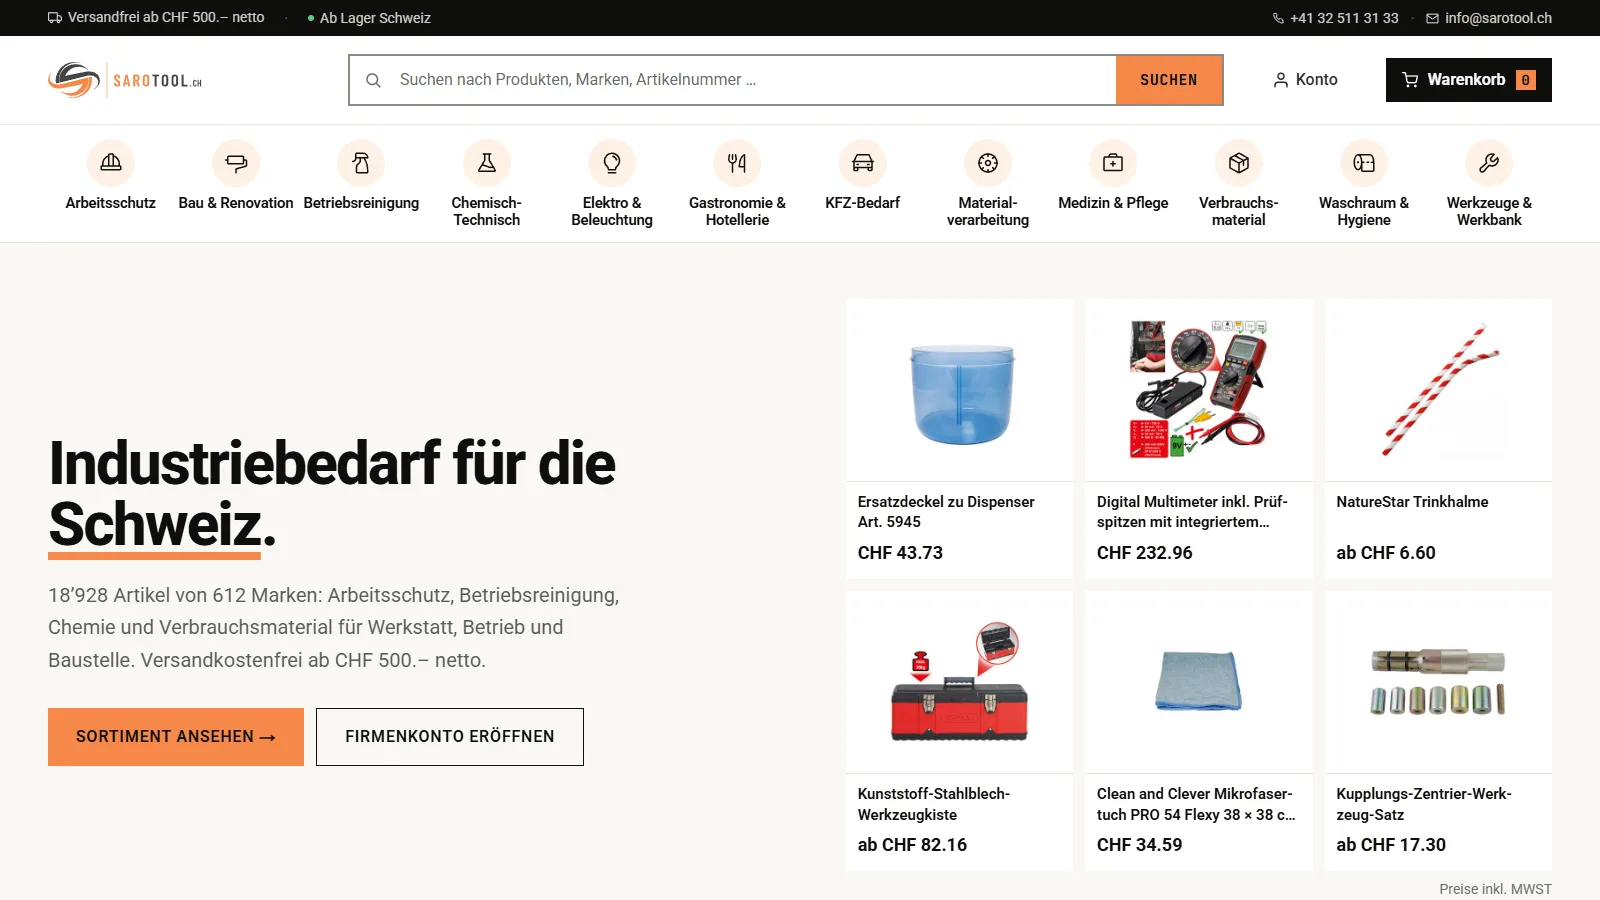The height and width of the screenshot is (900, 1600).
Task: Click the Werkzeuge & Werkbank wrench icon
Action: coord(1489,163)
